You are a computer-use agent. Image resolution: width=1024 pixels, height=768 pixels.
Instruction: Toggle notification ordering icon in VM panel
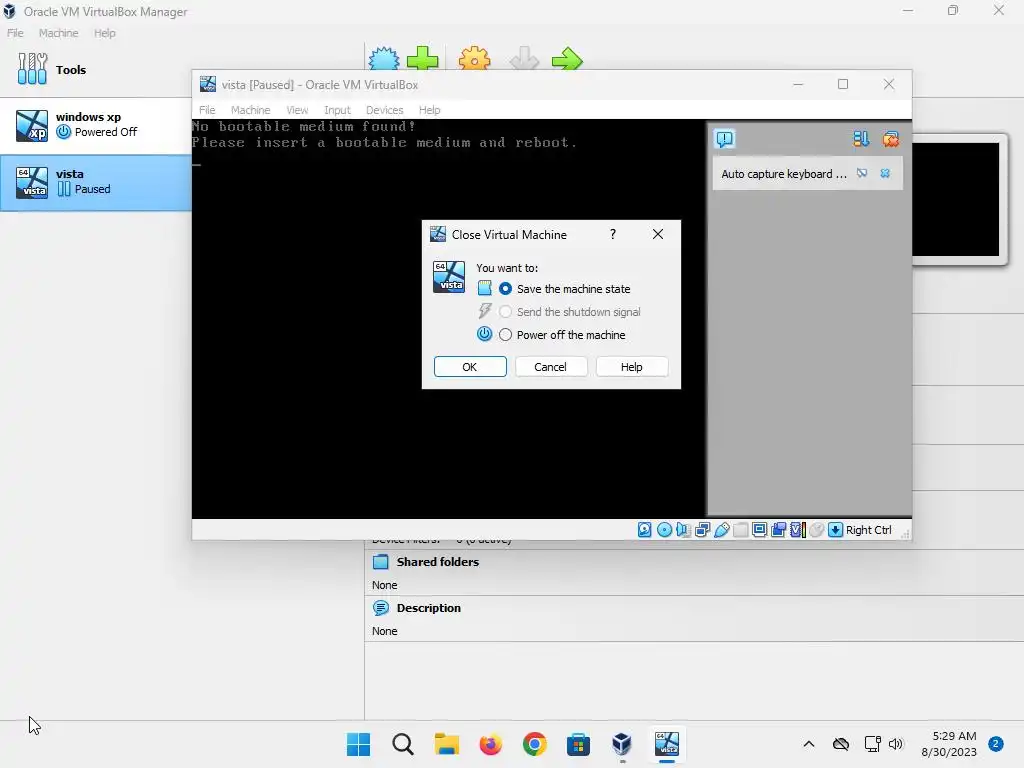coord(861,139)
